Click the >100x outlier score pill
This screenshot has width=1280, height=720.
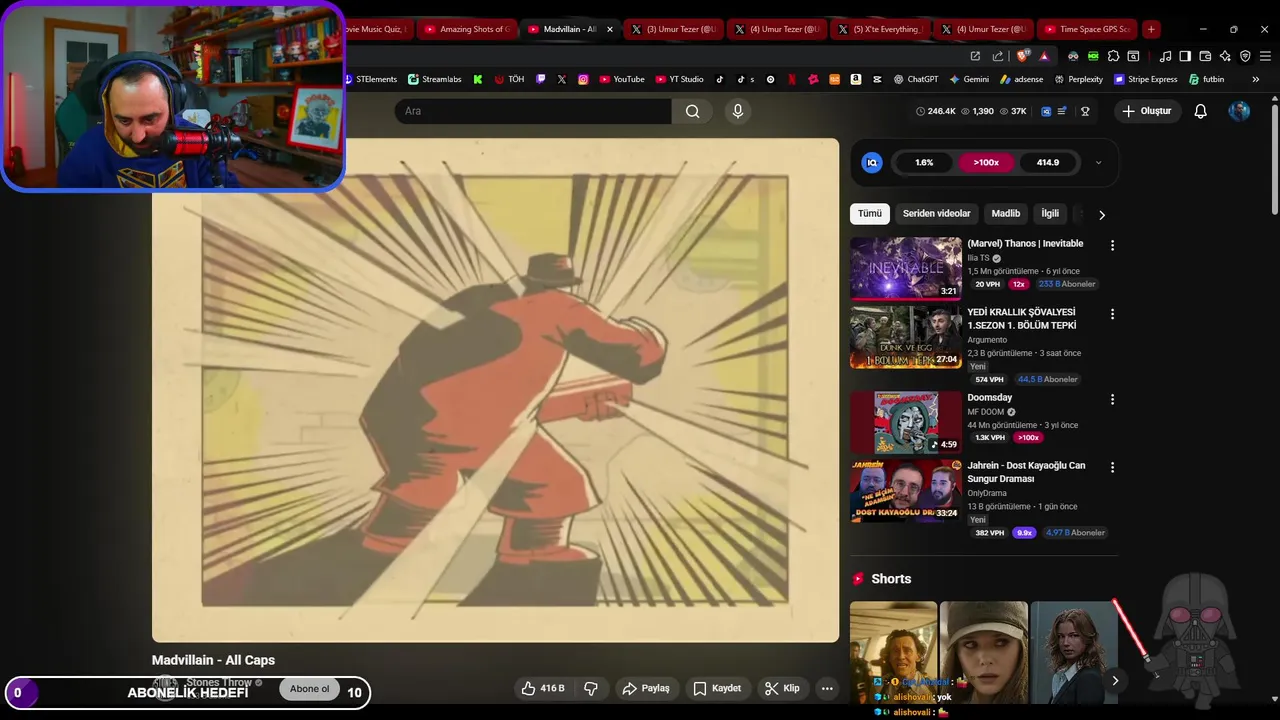[x=986, y=162]
